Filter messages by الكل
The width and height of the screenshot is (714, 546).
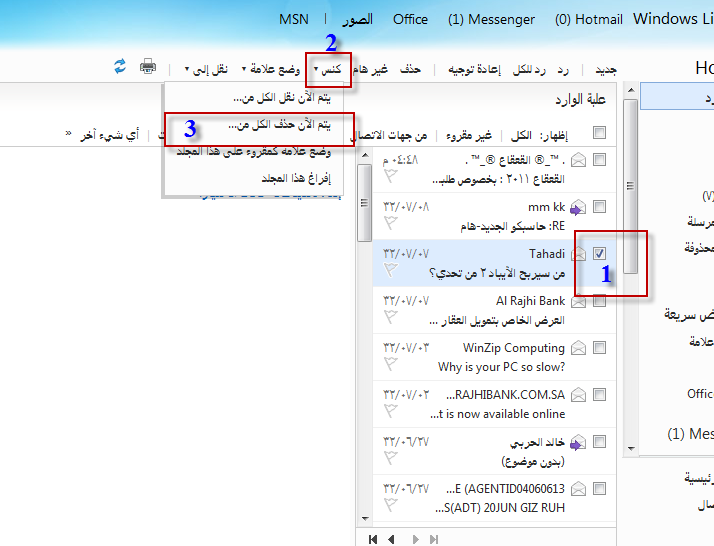tap(521, 135)
